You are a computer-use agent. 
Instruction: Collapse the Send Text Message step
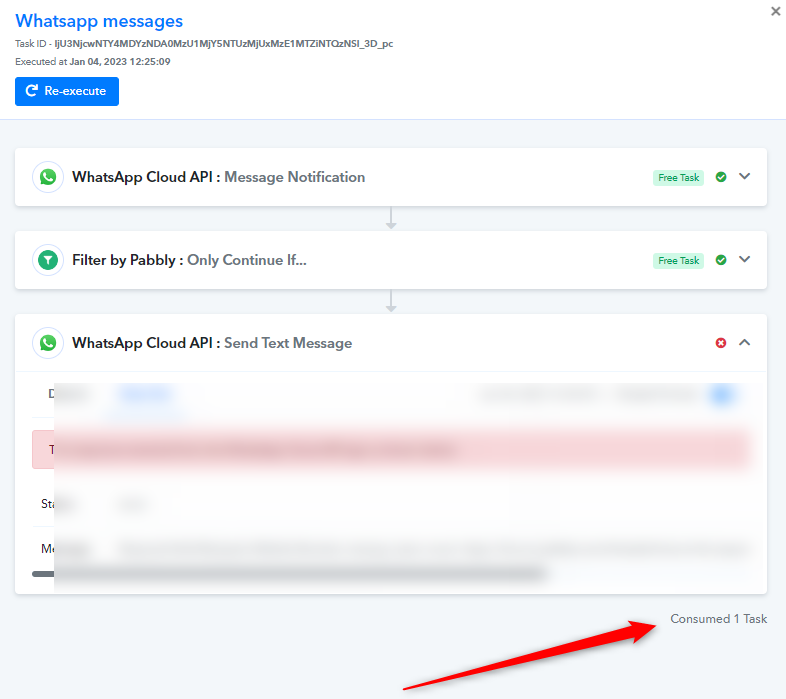[745, 342]
